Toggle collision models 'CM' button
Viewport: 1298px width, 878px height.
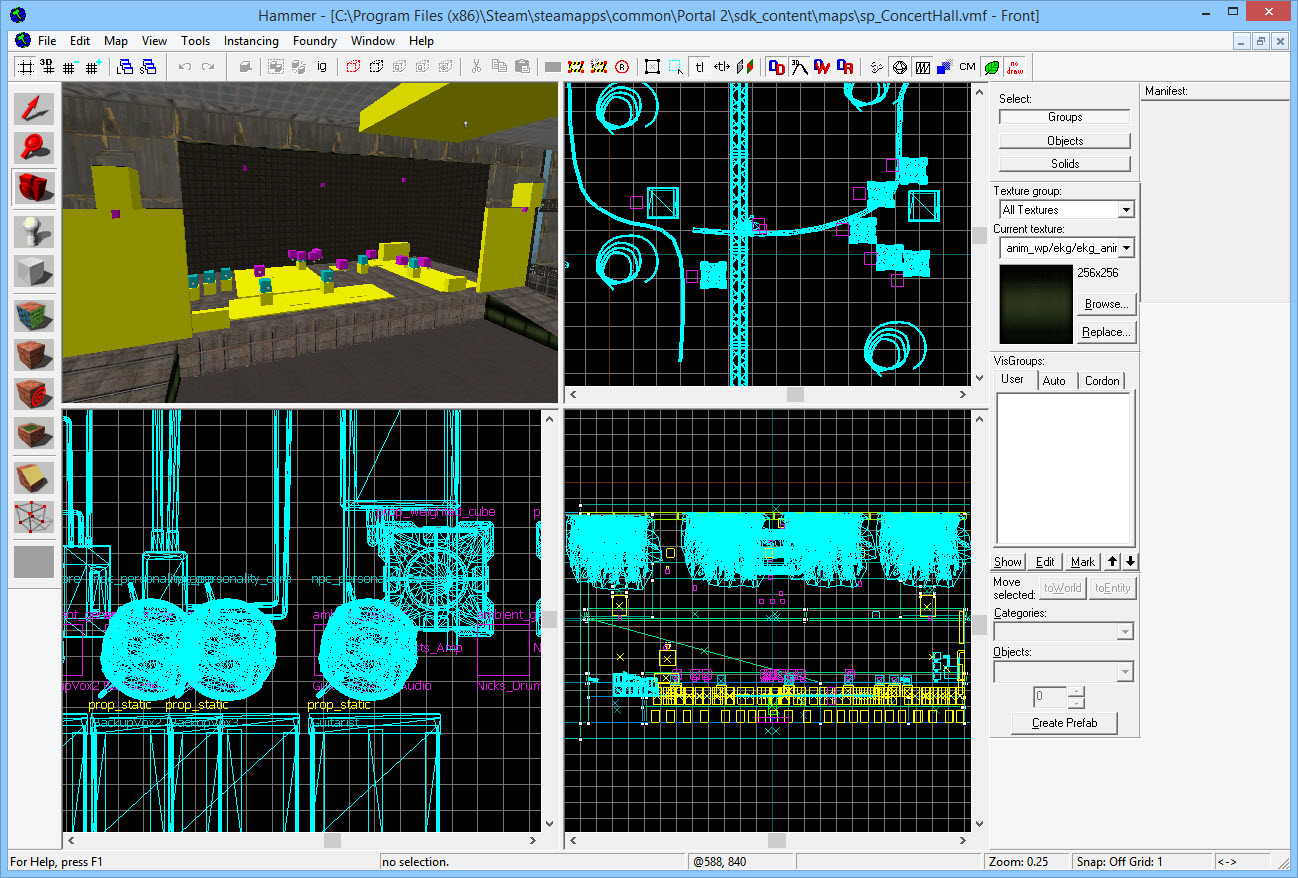(967, 67)
